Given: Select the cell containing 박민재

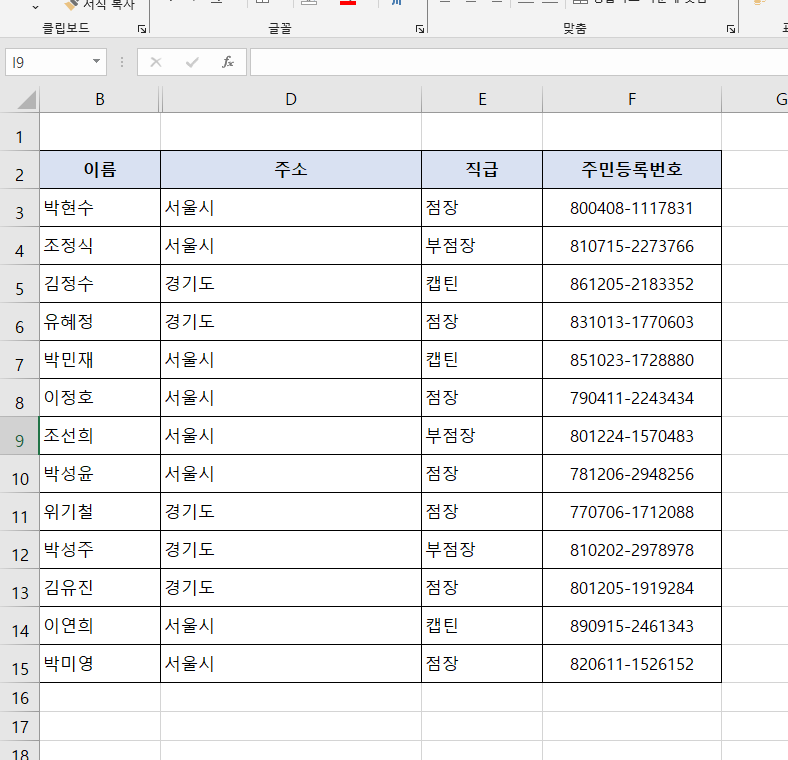Looking at the screenshot, I should [x=100, y=359].
